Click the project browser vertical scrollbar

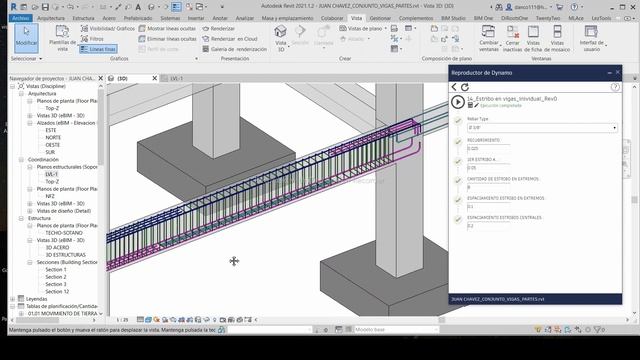[x=101, y=127]
